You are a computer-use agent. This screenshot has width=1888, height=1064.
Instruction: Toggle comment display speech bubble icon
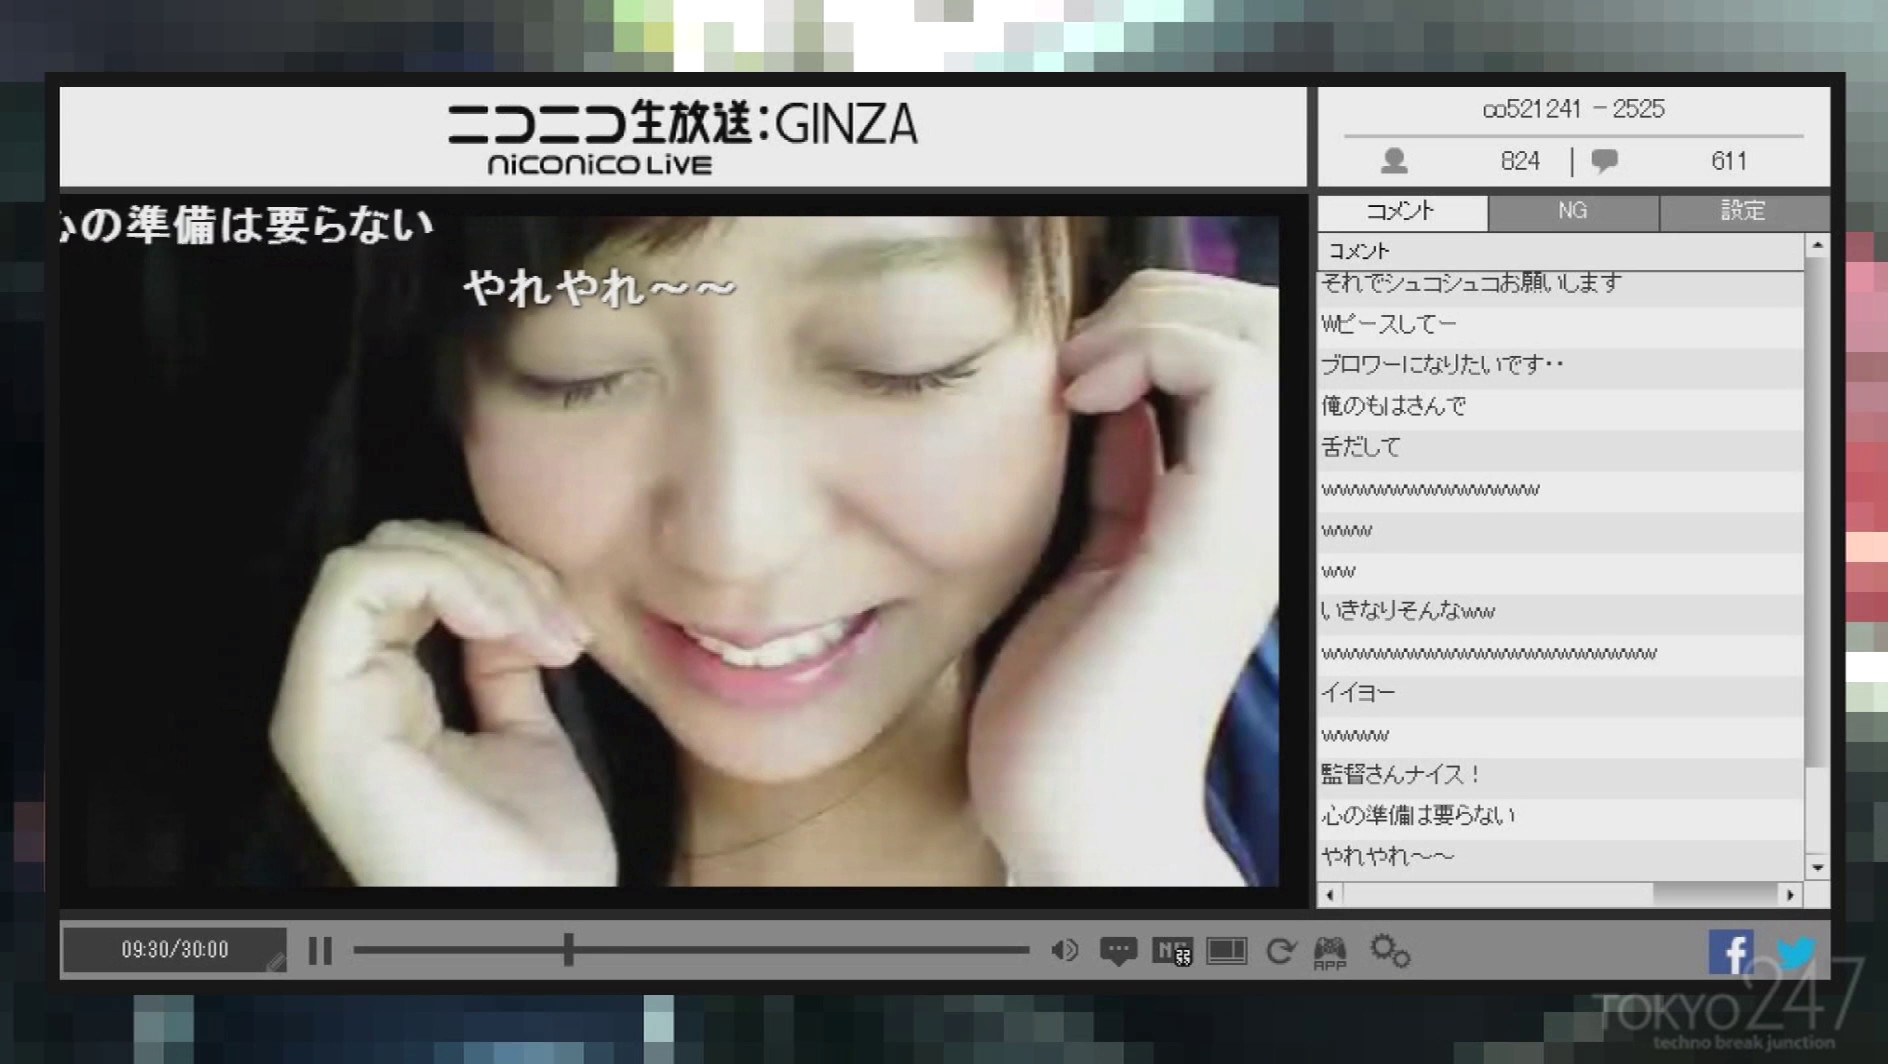(1118, 950)
